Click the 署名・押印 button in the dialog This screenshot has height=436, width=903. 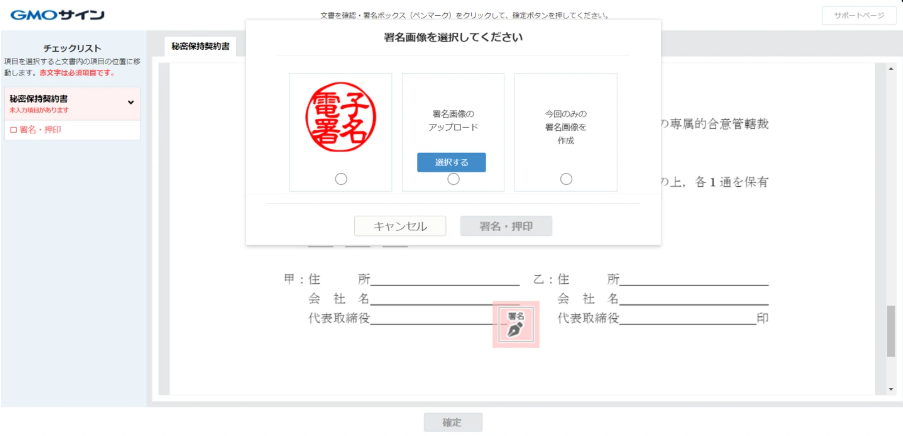click(x=505, y=226)
